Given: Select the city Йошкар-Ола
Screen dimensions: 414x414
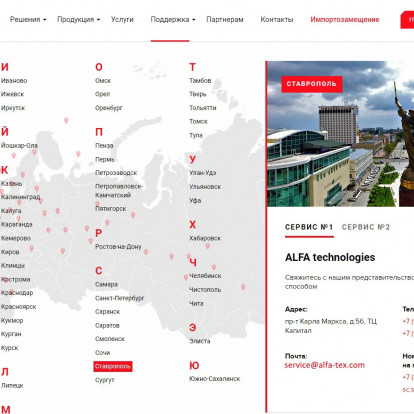Looking at the screenshot, I should [x=19, y=145].
